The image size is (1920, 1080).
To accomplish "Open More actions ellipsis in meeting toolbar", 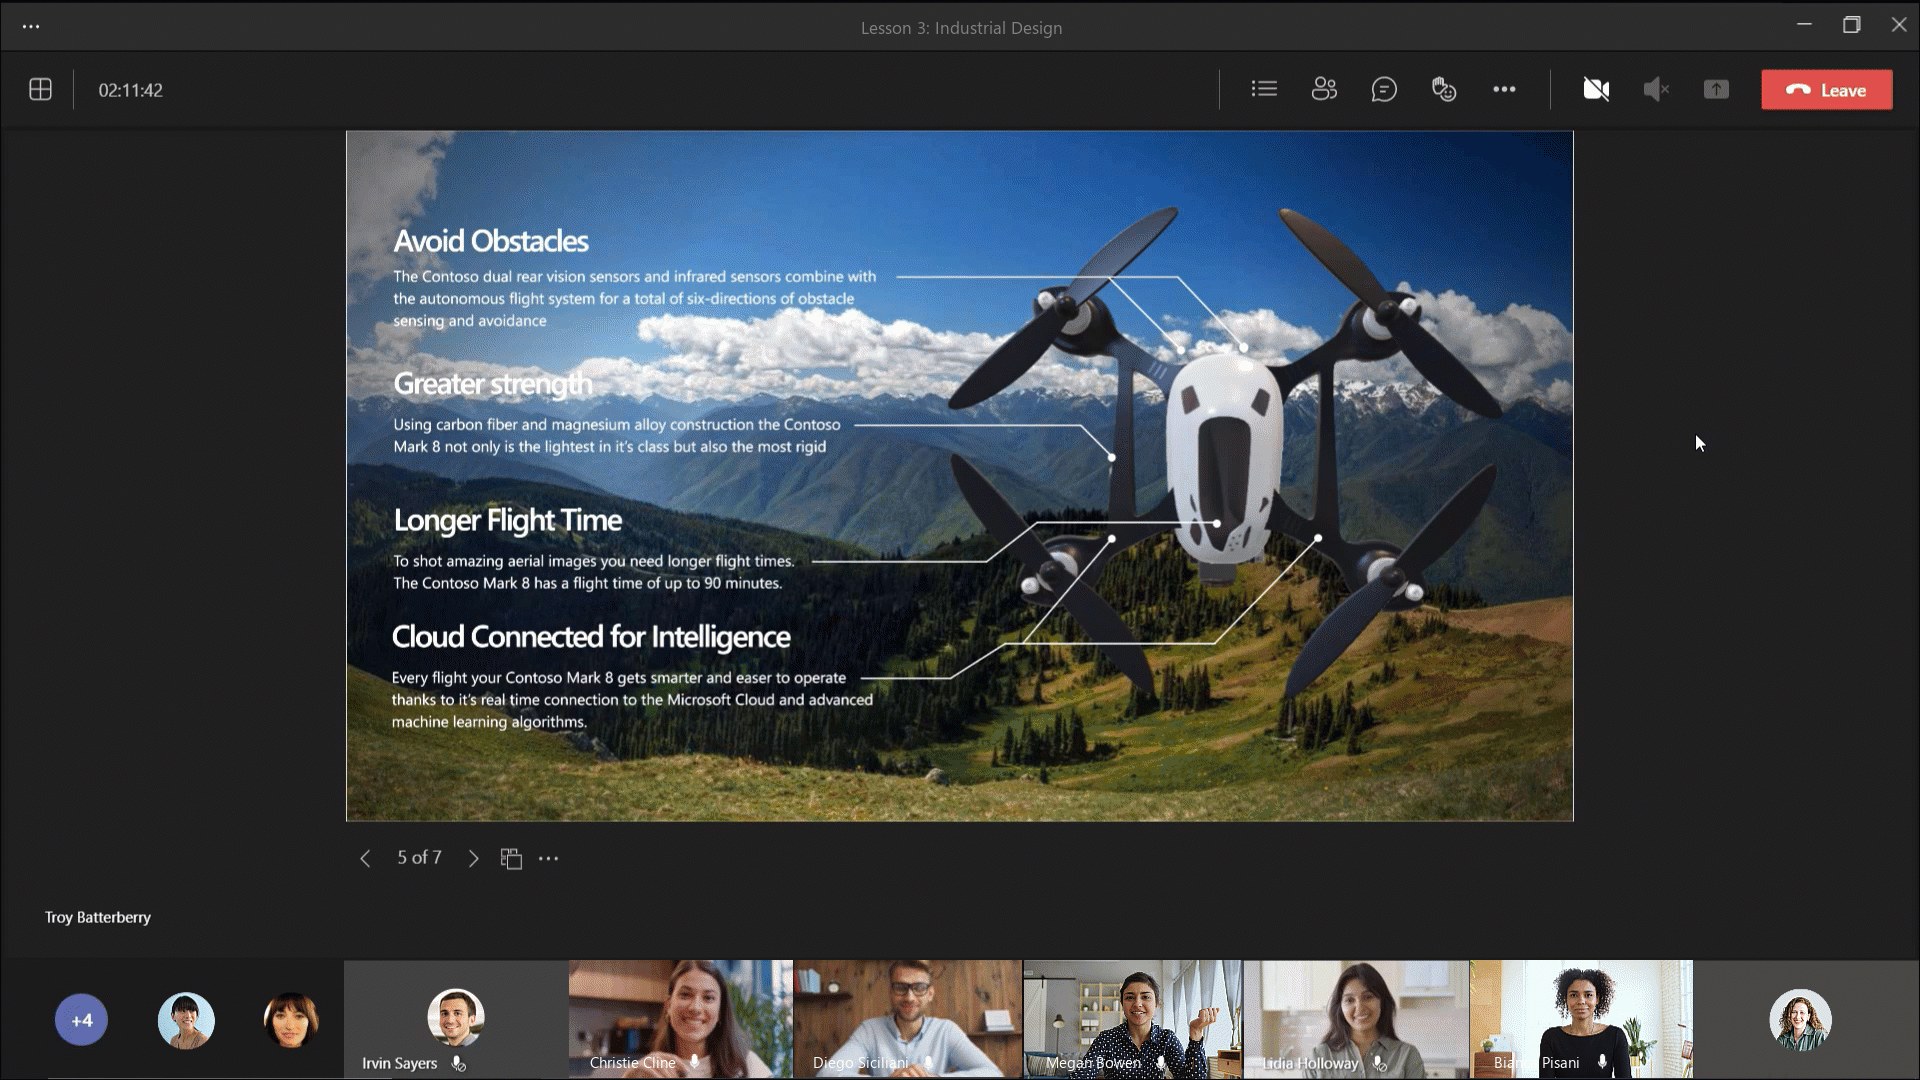I will pos(1504,90).
